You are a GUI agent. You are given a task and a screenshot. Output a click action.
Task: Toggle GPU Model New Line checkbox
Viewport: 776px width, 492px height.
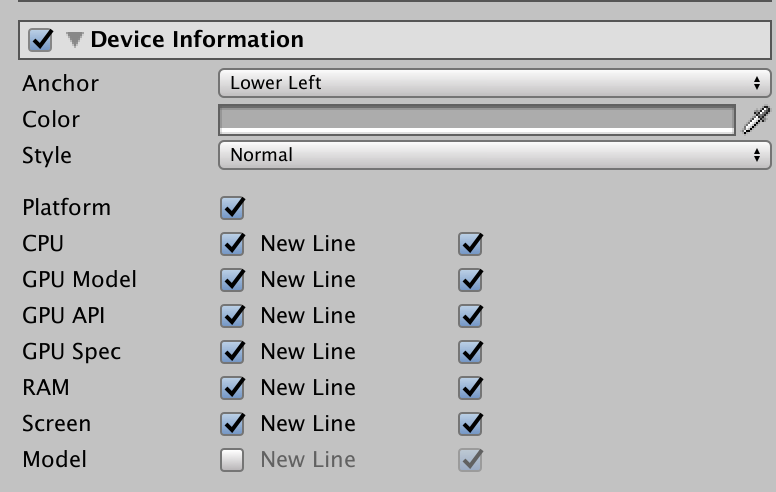tap(470, 280)
